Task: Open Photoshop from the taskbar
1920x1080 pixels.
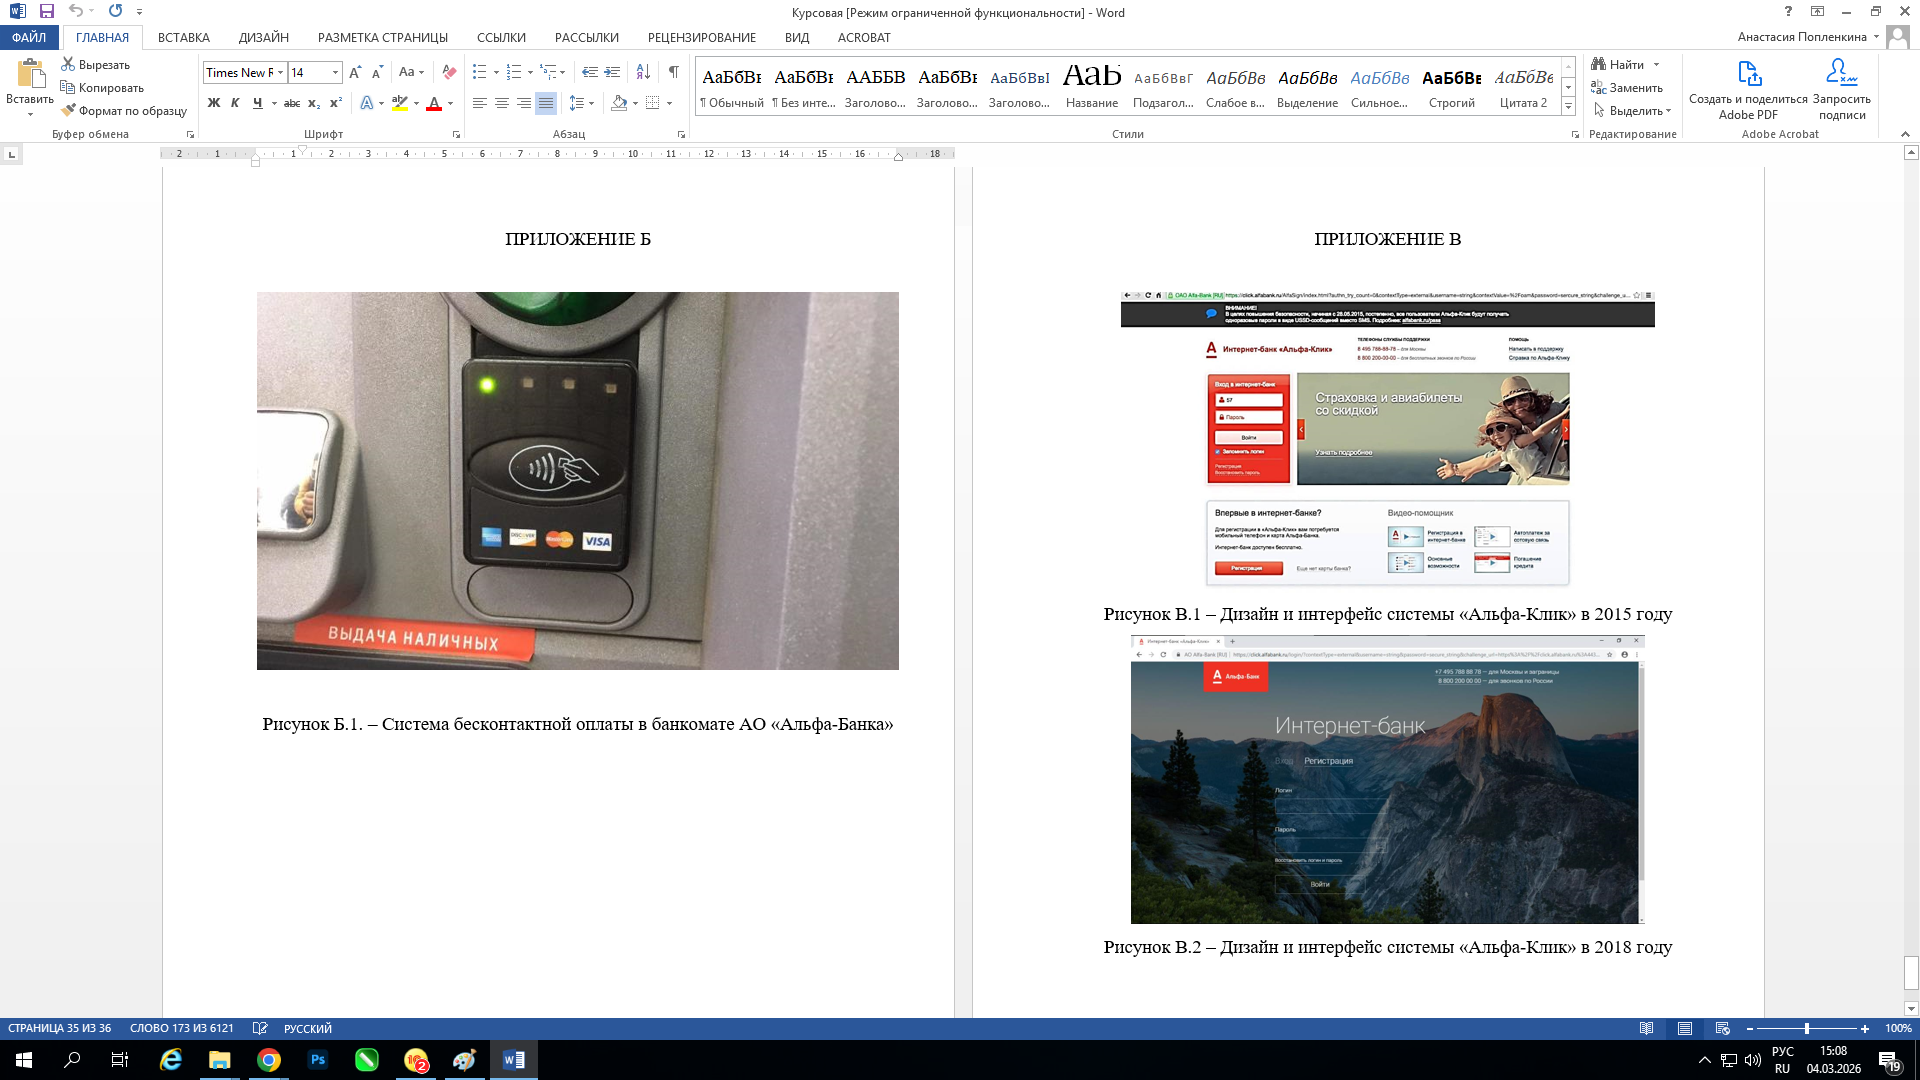Action: point(318,1060)
